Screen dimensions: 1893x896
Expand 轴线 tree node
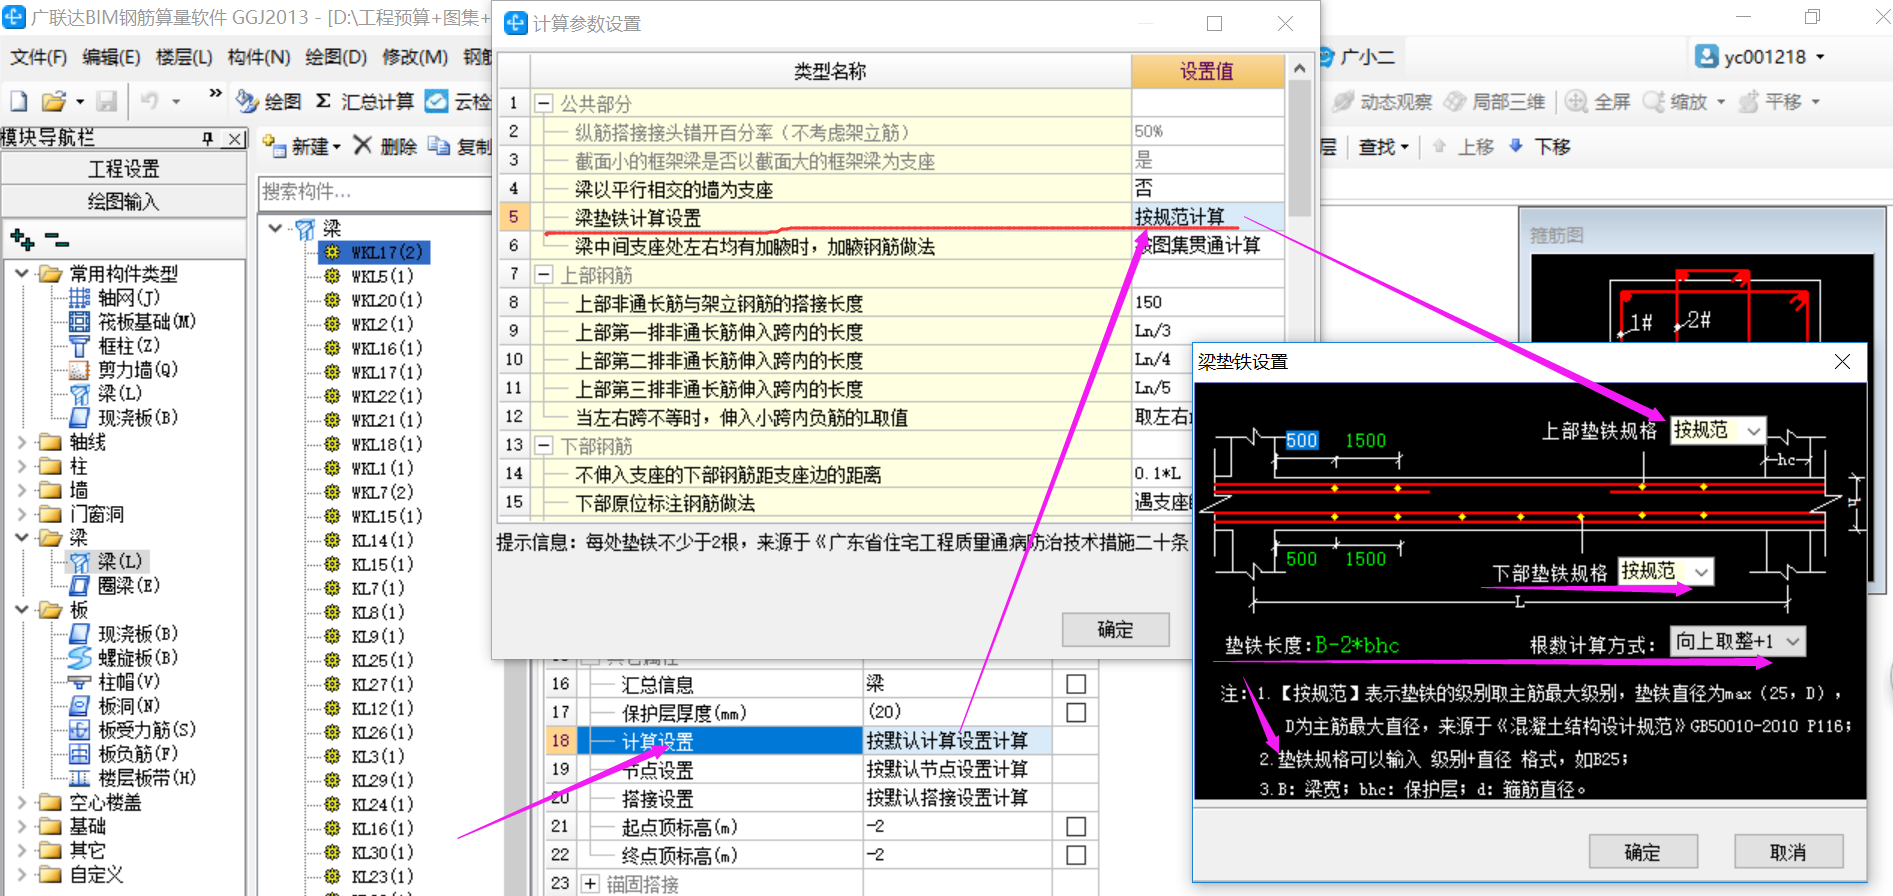(22, 442)
